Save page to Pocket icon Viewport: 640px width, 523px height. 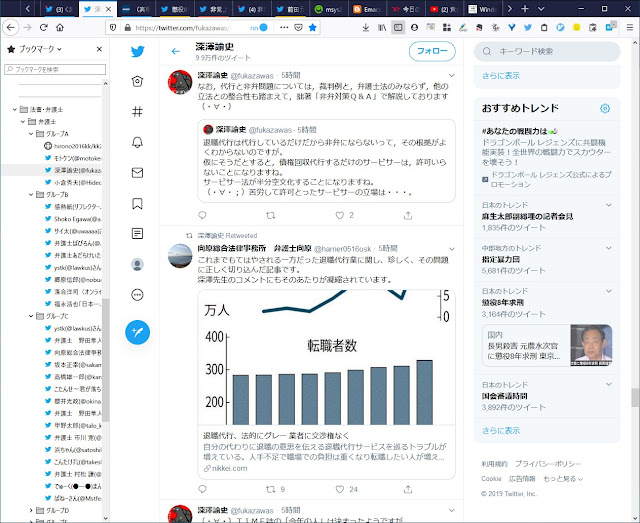click(x=298, y=27)
